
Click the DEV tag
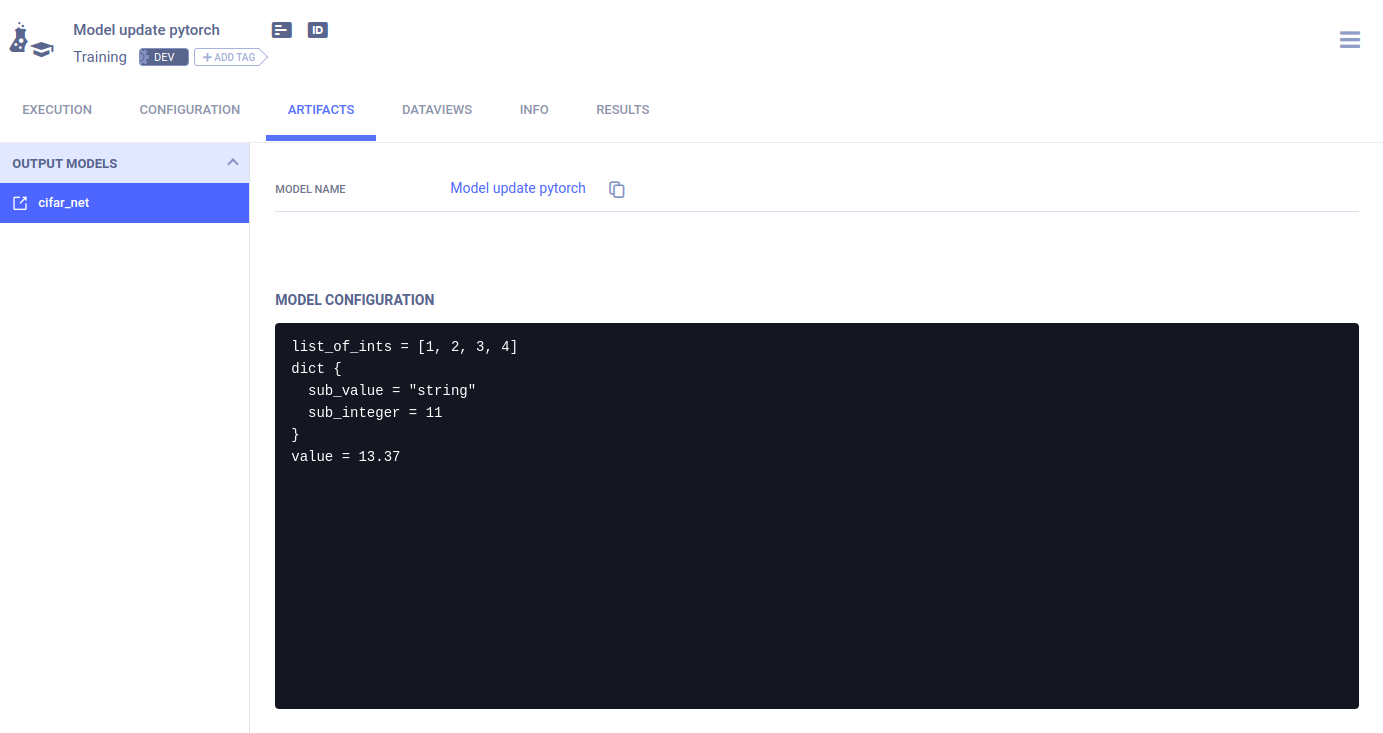[163, 57]
